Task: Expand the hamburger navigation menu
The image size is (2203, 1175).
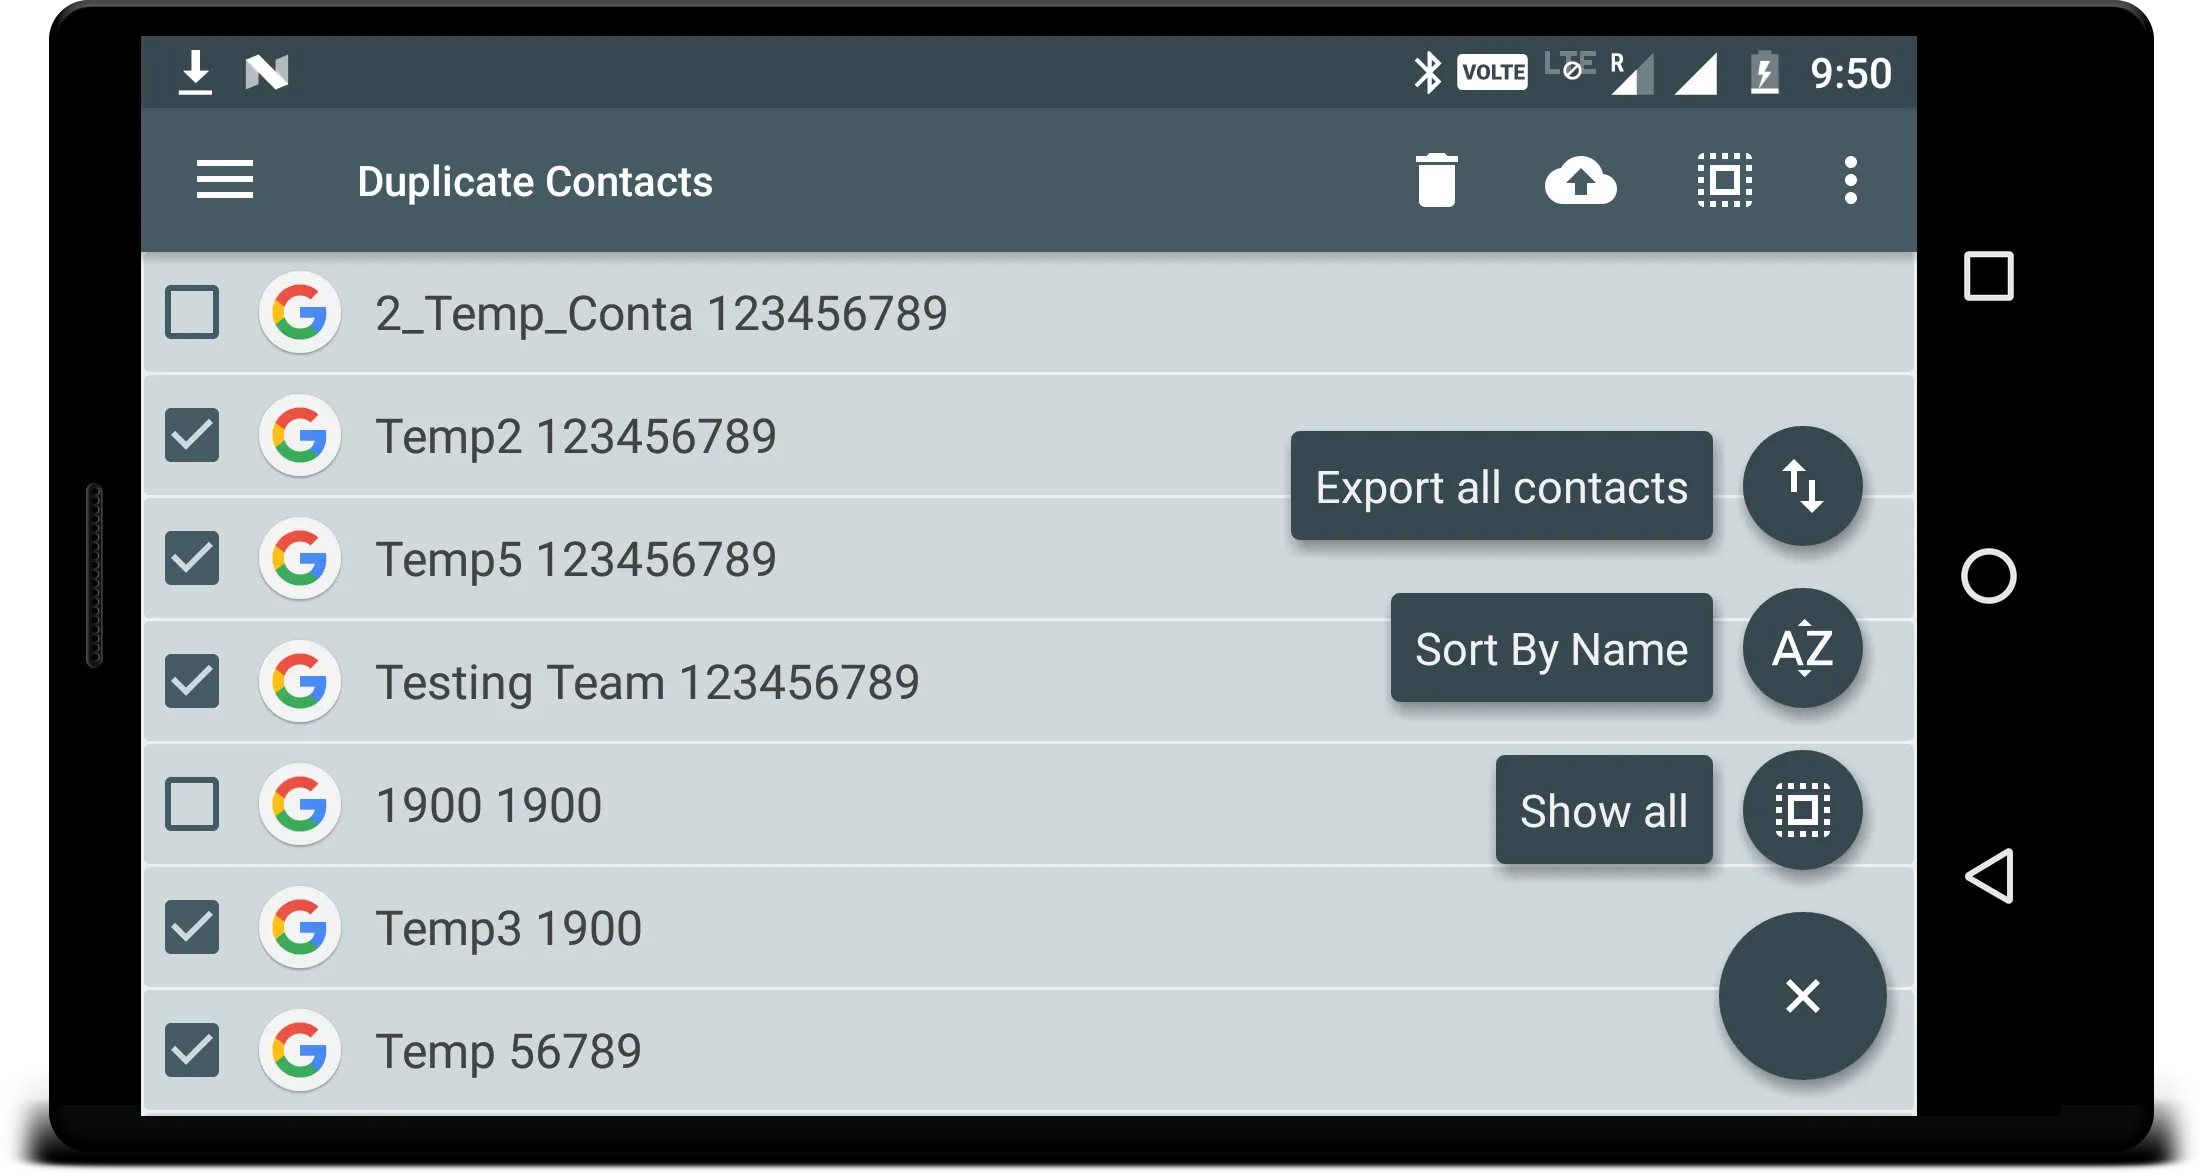Action: click(224, 179)
